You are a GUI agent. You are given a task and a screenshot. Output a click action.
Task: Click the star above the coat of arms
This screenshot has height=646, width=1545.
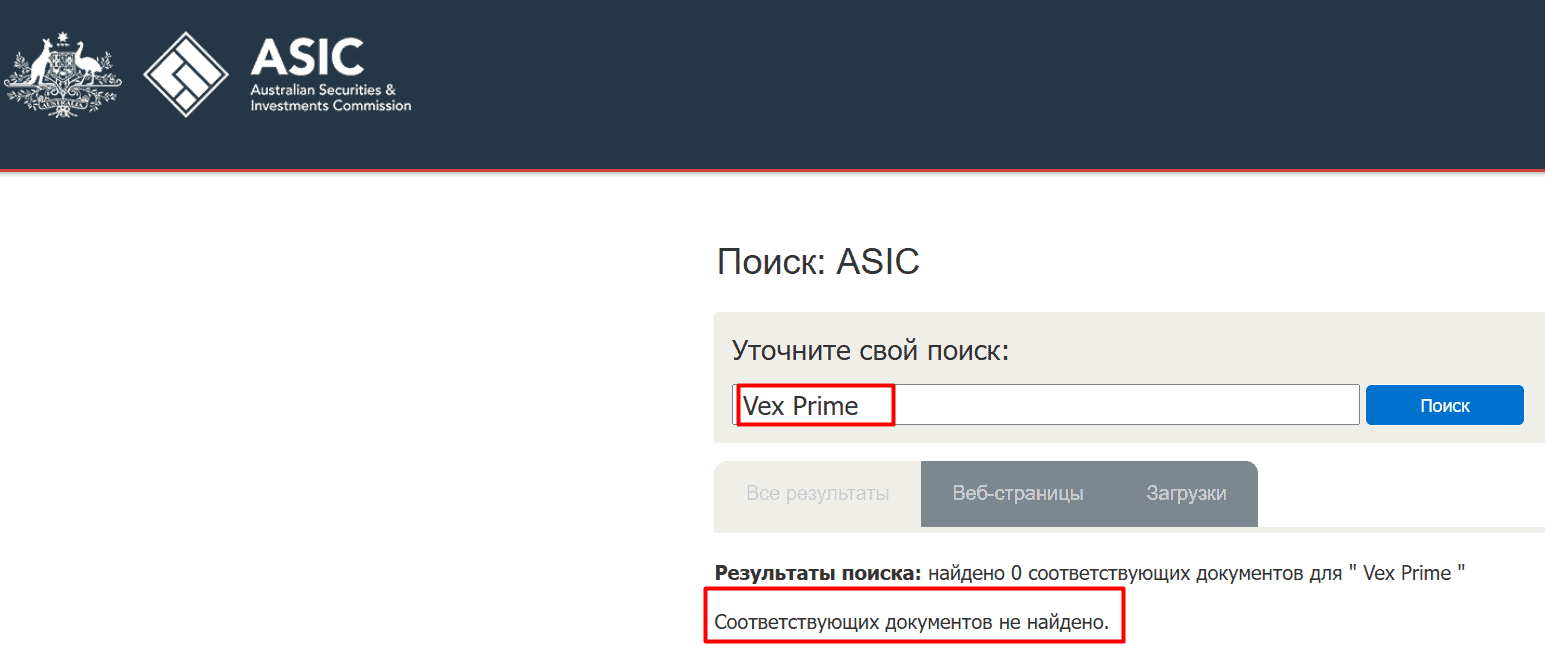[x=62, y=35]
